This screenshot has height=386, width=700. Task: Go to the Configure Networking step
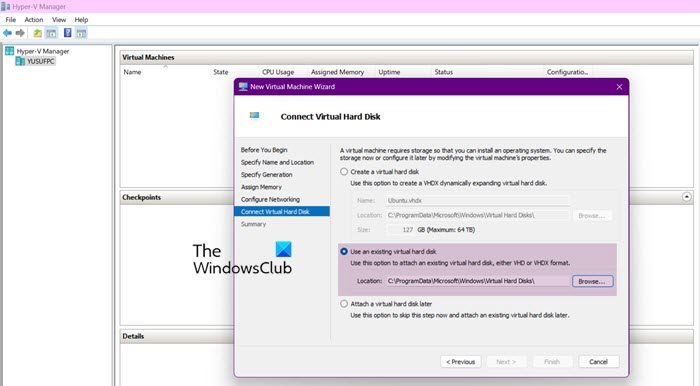(x=270, y=199)
